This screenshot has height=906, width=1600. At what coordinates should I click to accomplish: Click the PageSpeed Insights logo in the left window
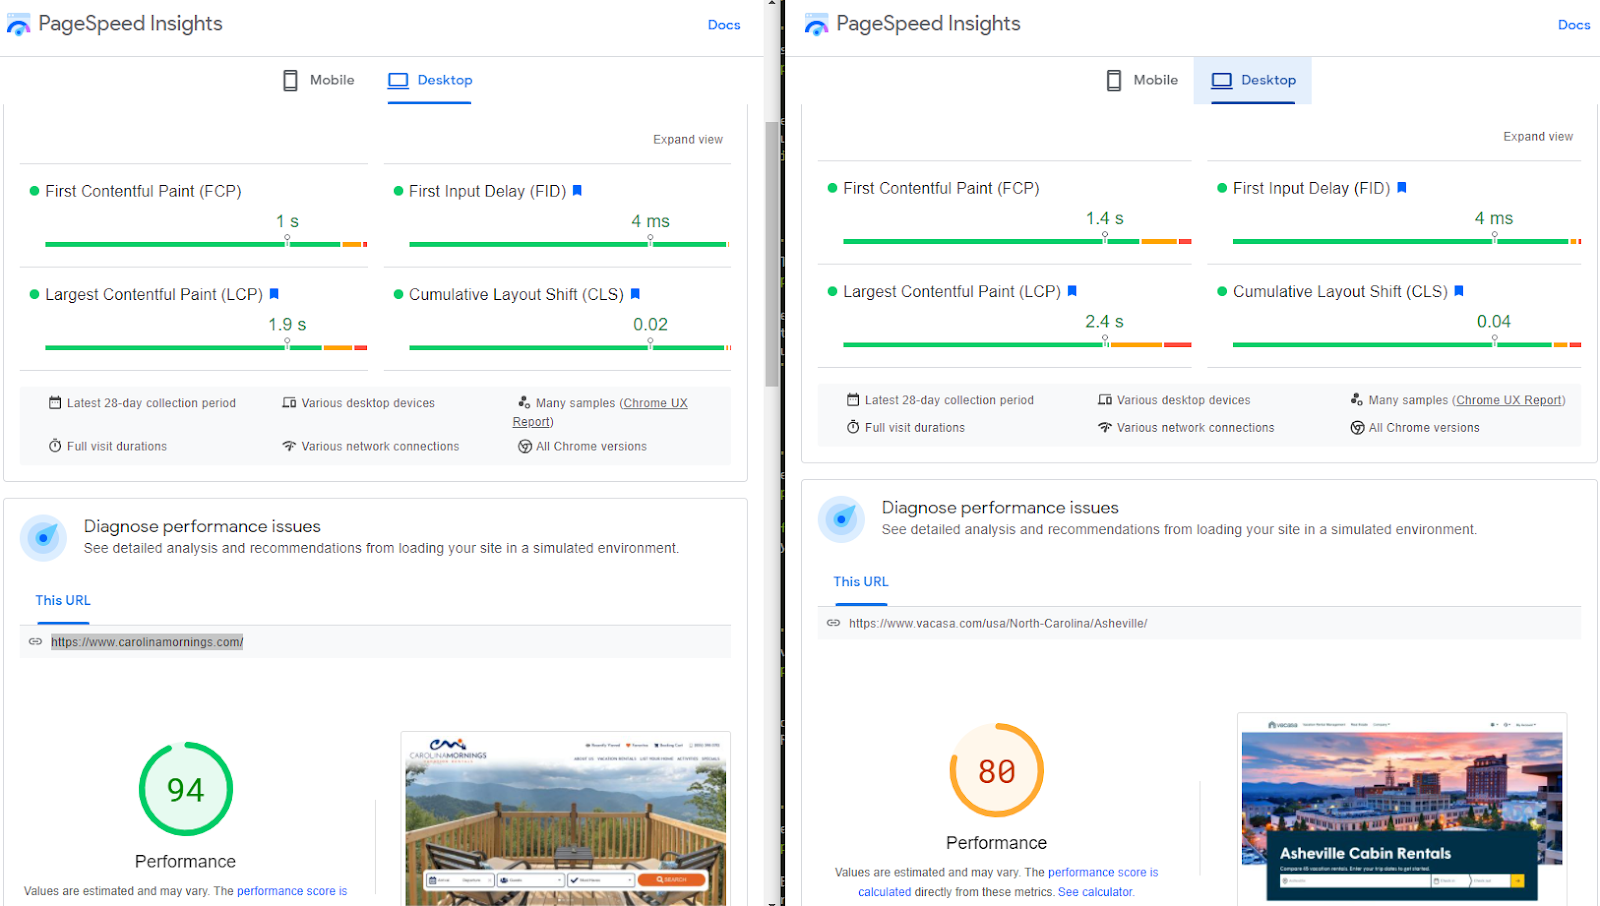(x=18, y=25)
